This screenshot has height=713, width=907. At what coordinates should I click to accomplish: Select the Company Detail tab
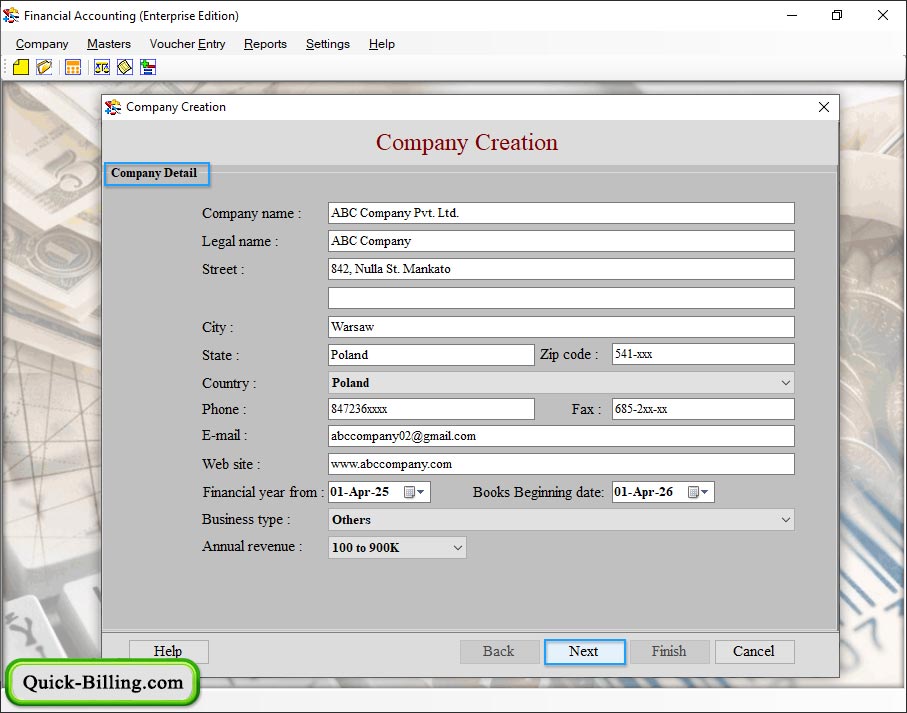point(156,173)
